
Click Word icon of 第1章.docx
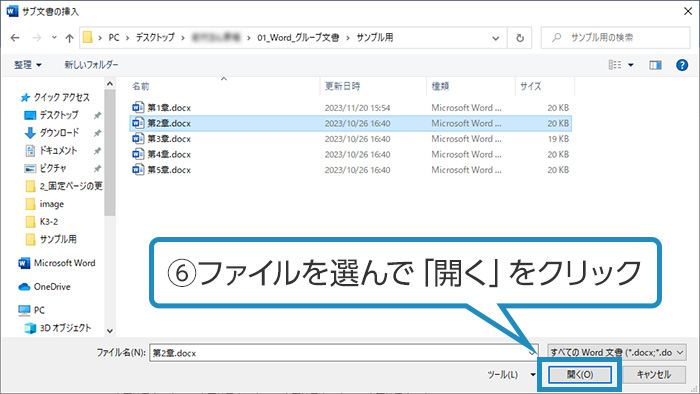click(138, 108)
